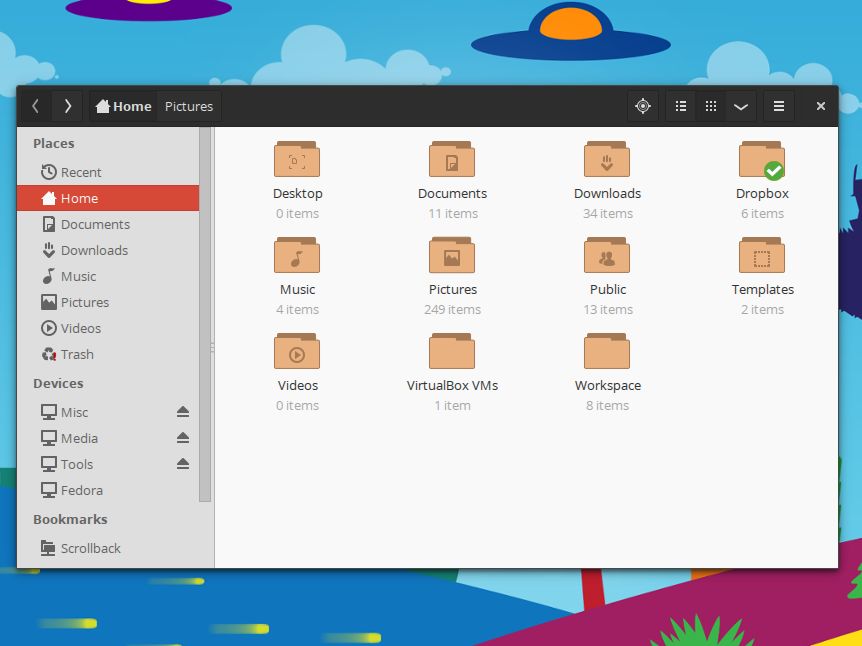The image size is (862, 646).
Task: Eject the Tools device
Action: [x=183, y=464]
